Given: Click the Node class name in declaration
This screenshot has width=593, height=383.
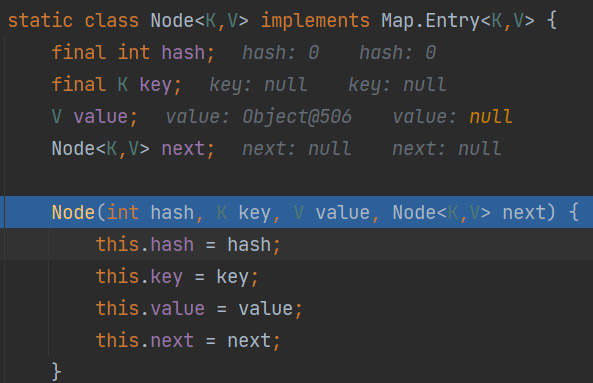Looking at the screenshot, I should point(172,20).
